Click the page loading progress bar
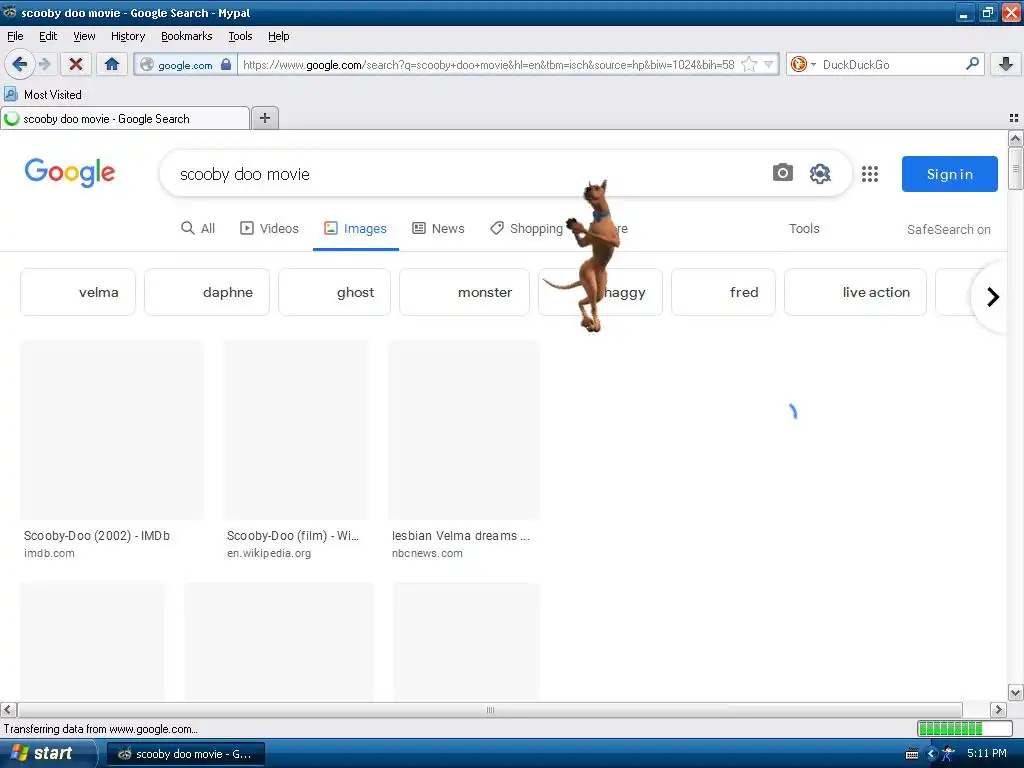The width and height of the screenshot is (1024, 768). 964,728
